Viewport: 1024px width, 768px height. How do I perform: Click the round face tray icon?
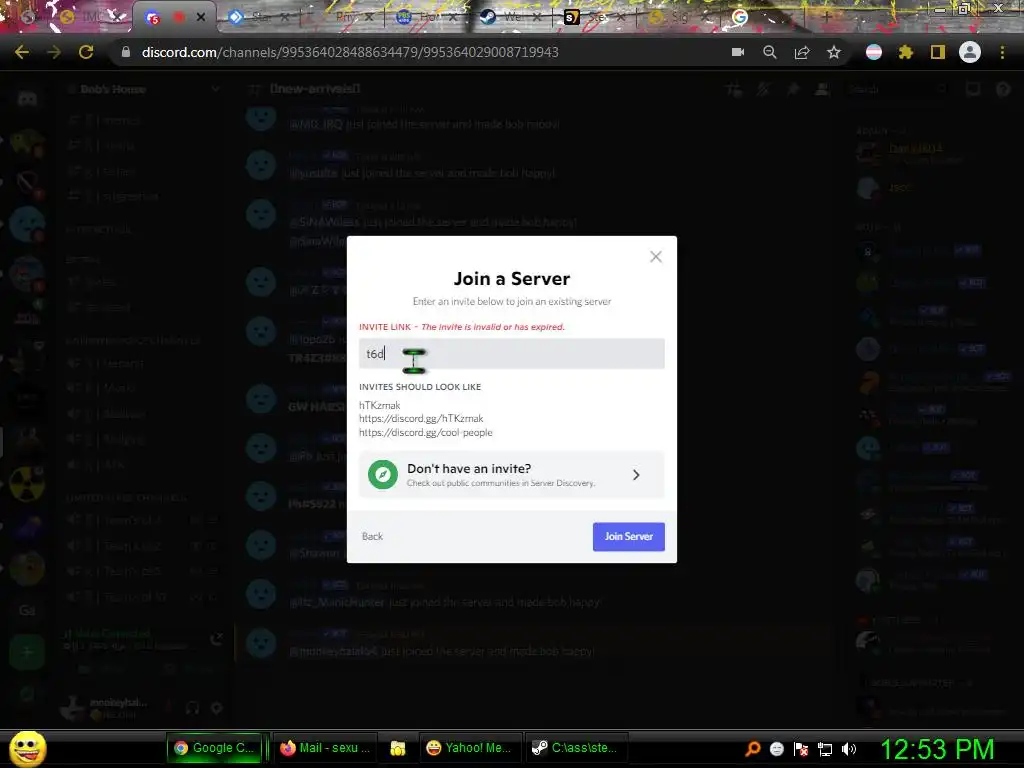click(776, 749)
